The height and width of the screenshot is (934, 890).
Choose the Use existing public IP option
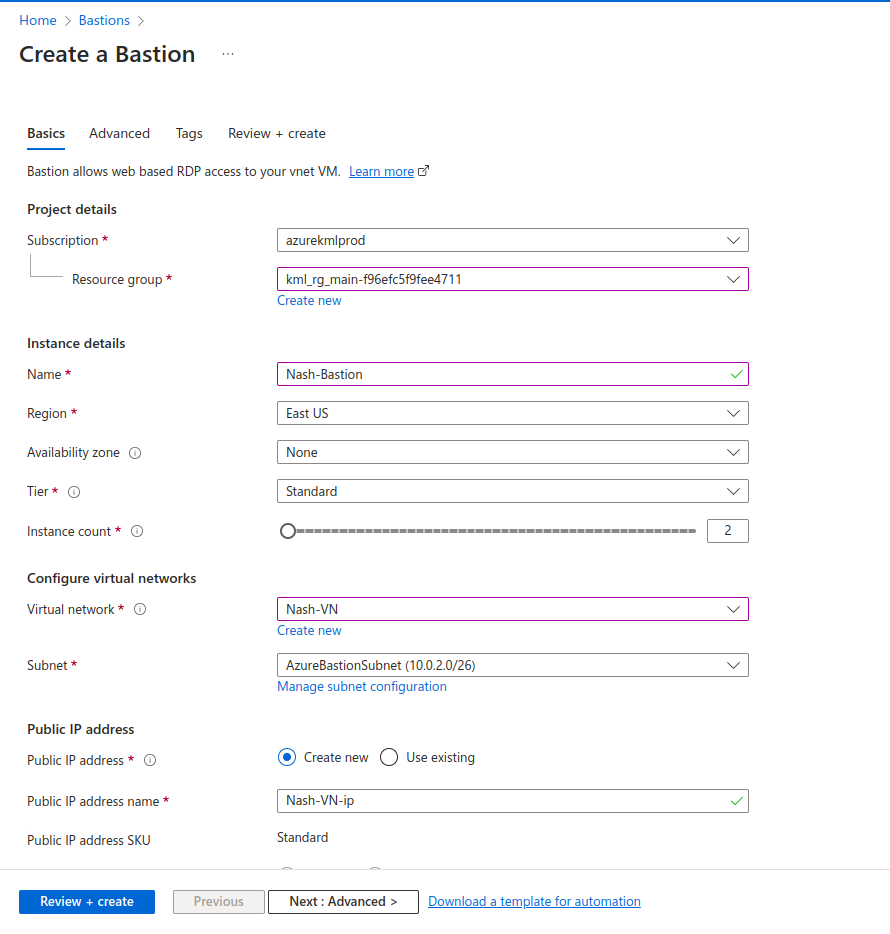click(x=389, y=758)
